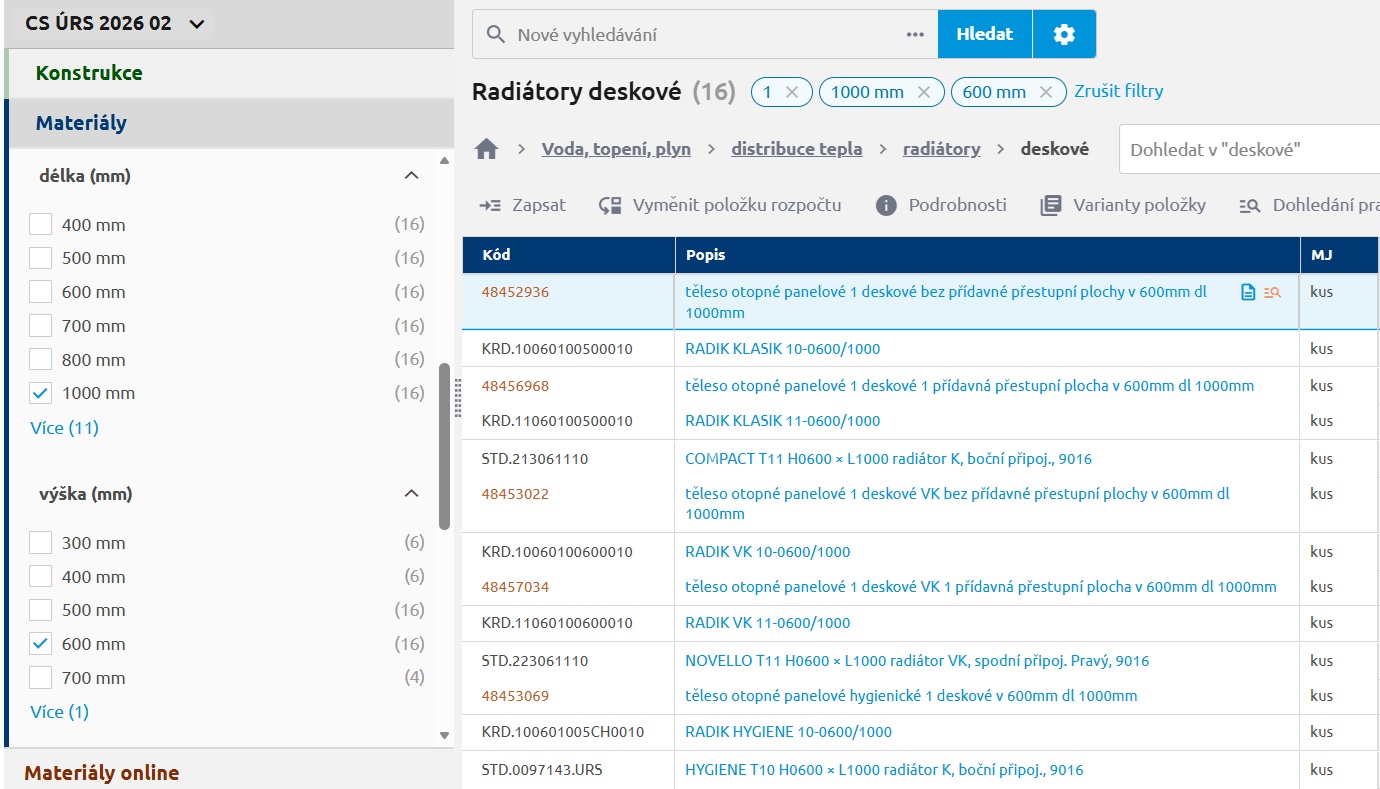Screen dimensions: 1380x789
Task: Click the filter panel scrollbar thumb
Action: [x=445, y=445]
